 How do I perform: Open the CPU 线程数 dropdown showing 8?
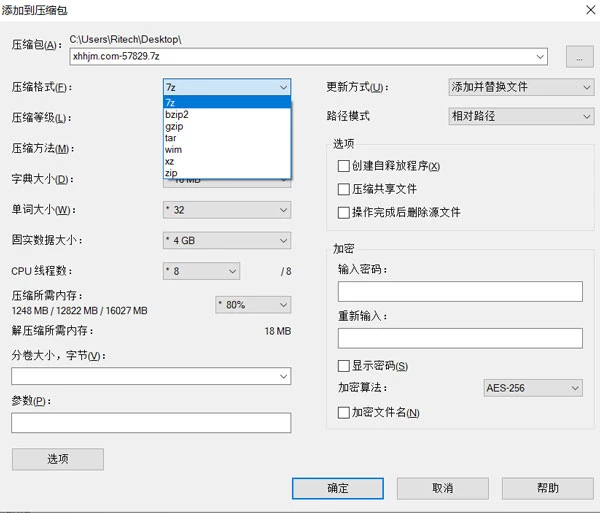pyautogui.click(x=201, y=271)
